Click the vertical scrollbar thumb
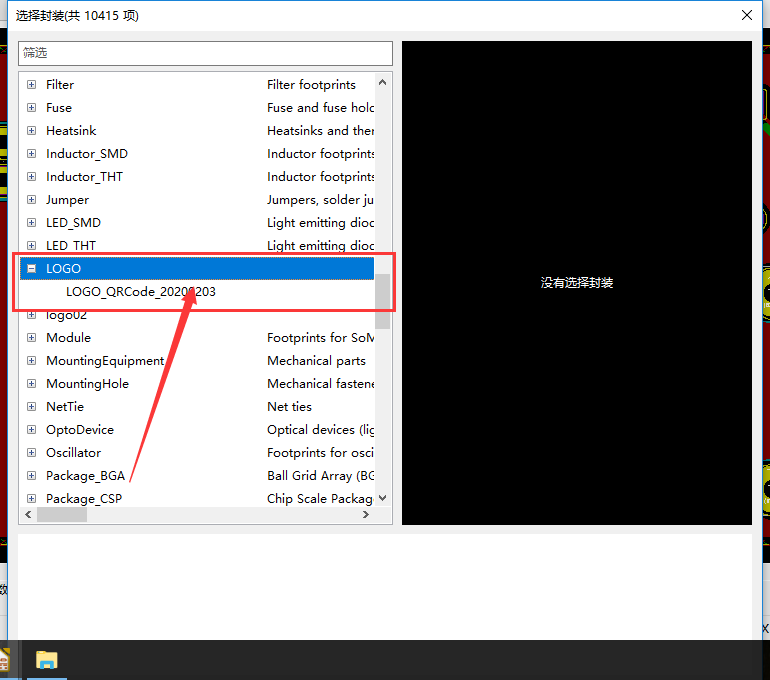Image resolution: width=770 pixels, height=680 pixels. 383,301
